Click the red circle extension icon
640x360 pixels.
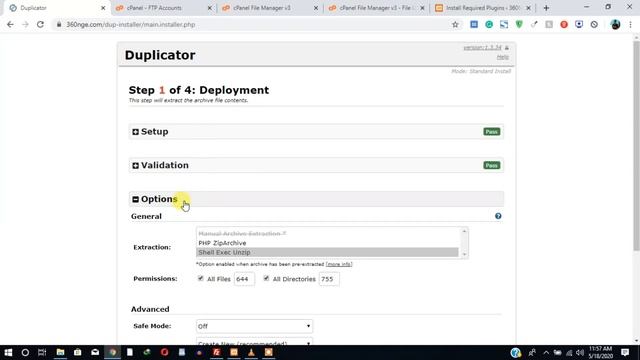pyautogui.click(x=564, y=24)
